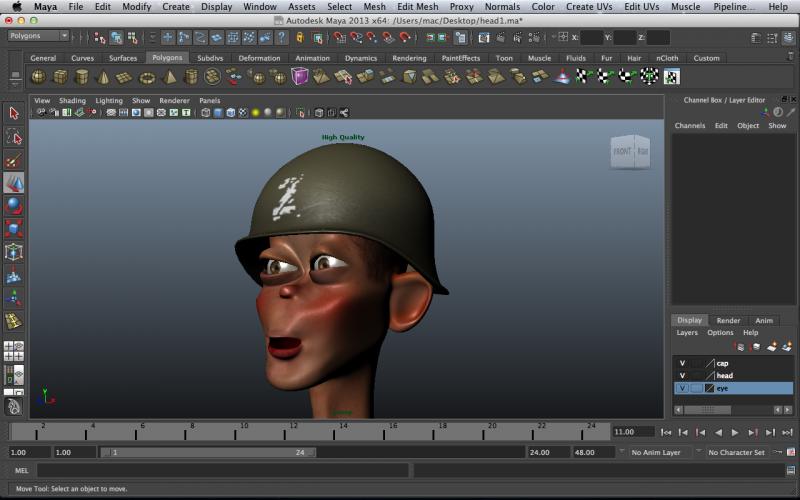
Task: Open the viewport Shading menu
Action: coord(72,101)
